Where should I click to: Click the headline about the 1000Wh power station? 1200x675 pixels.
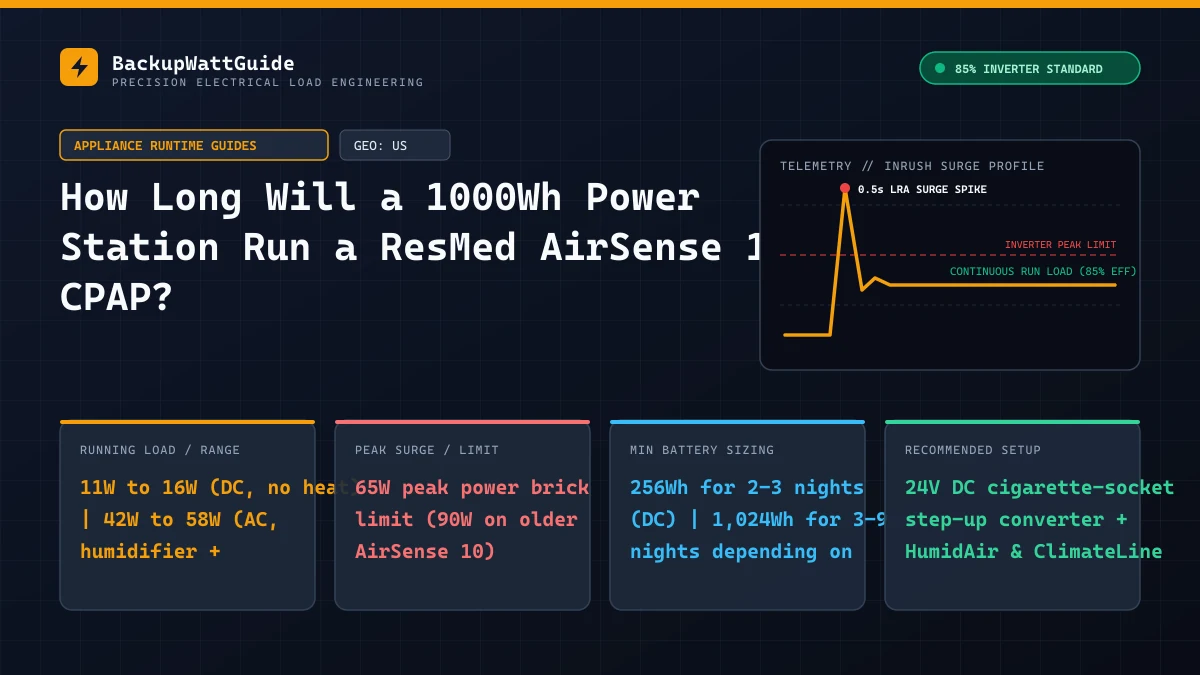410,247
